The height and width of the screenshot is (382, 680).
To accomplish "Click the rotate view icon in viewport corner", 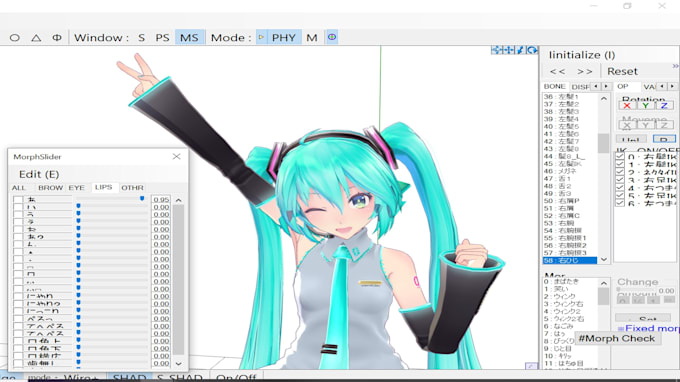I will click(x=532, y=50).
